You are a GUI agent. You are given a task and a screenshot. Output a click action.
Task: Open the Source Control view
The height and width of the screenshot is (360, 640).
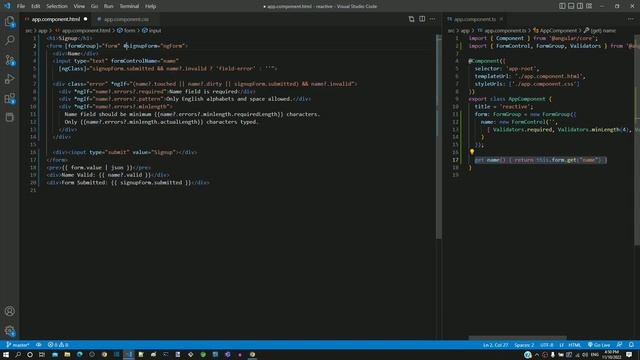(9, 60)
